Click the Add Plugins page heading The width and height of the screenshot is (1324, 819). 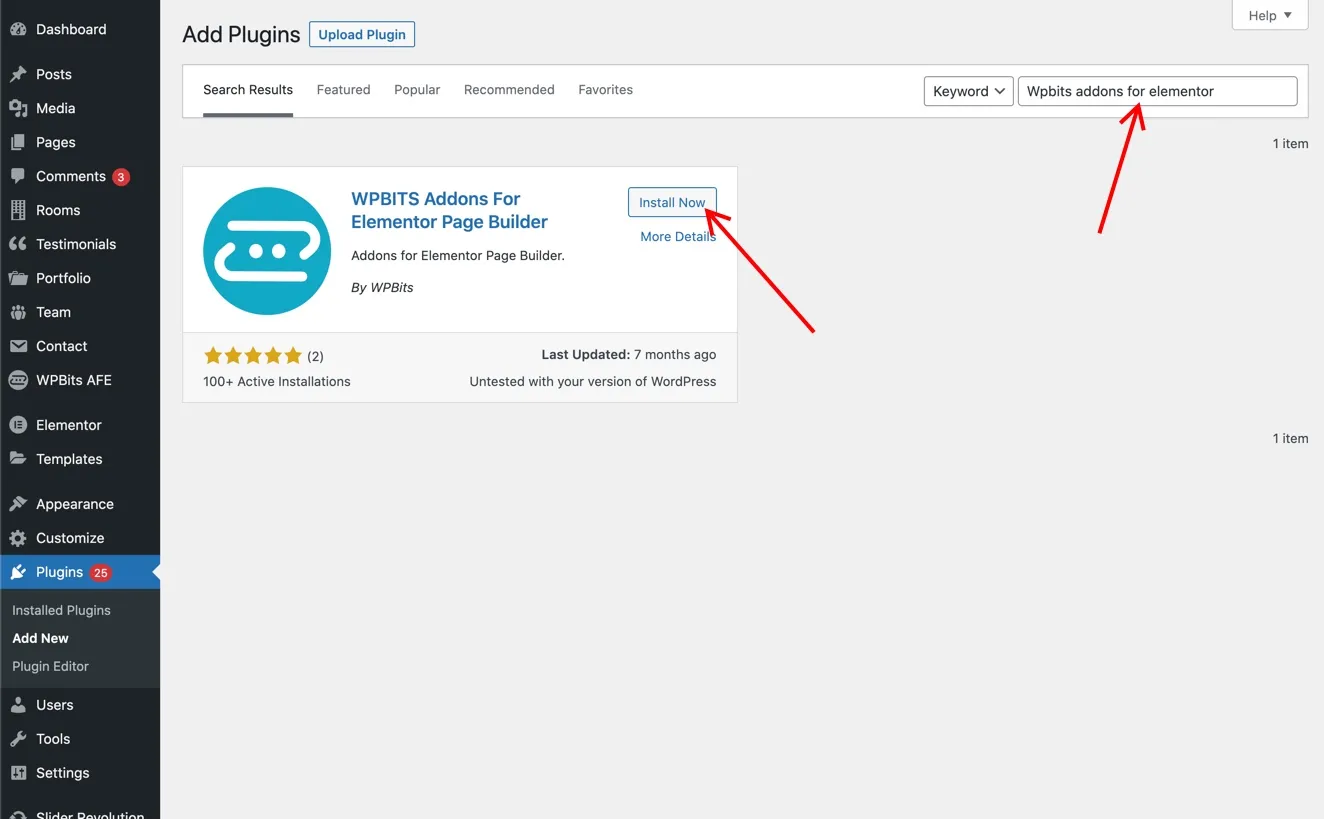tap(241, 34)
